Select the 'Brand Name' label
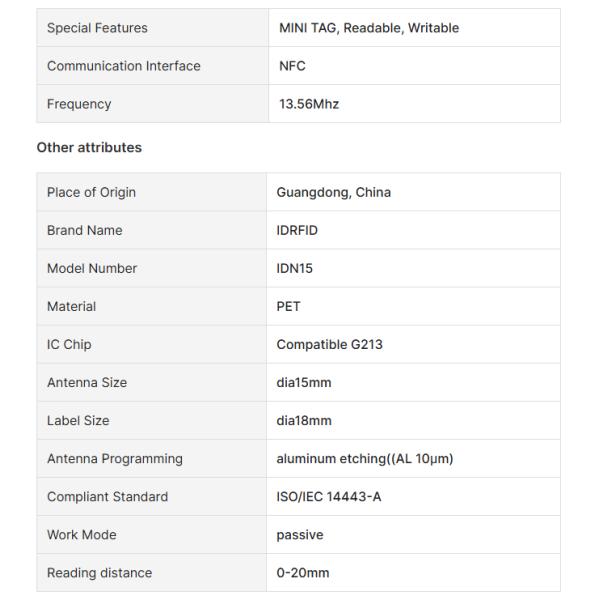Screen dimensions: 600x600 click(85, 230)
